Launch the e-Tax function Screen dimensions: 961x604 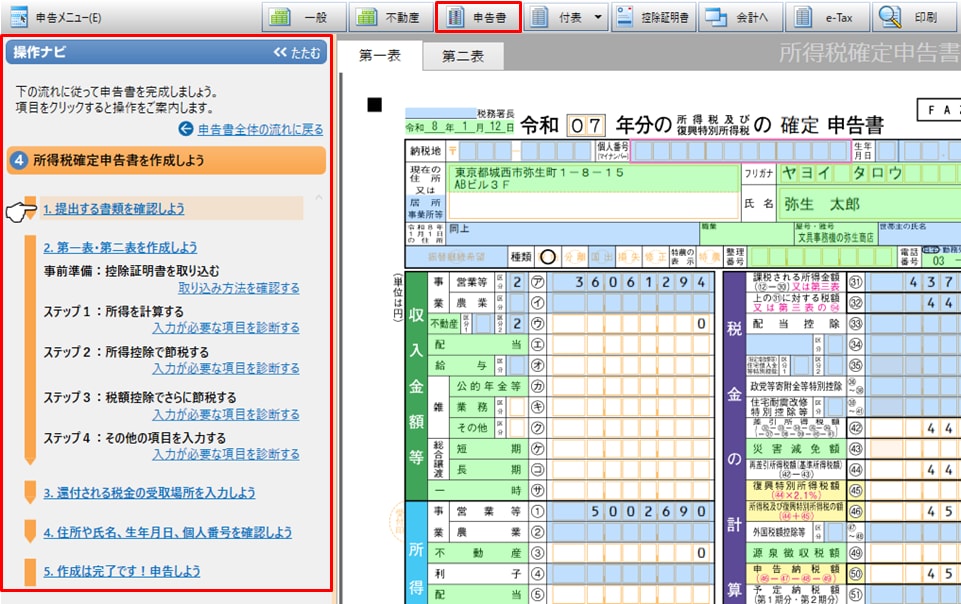pyautogui.click(x=827, y=17)
